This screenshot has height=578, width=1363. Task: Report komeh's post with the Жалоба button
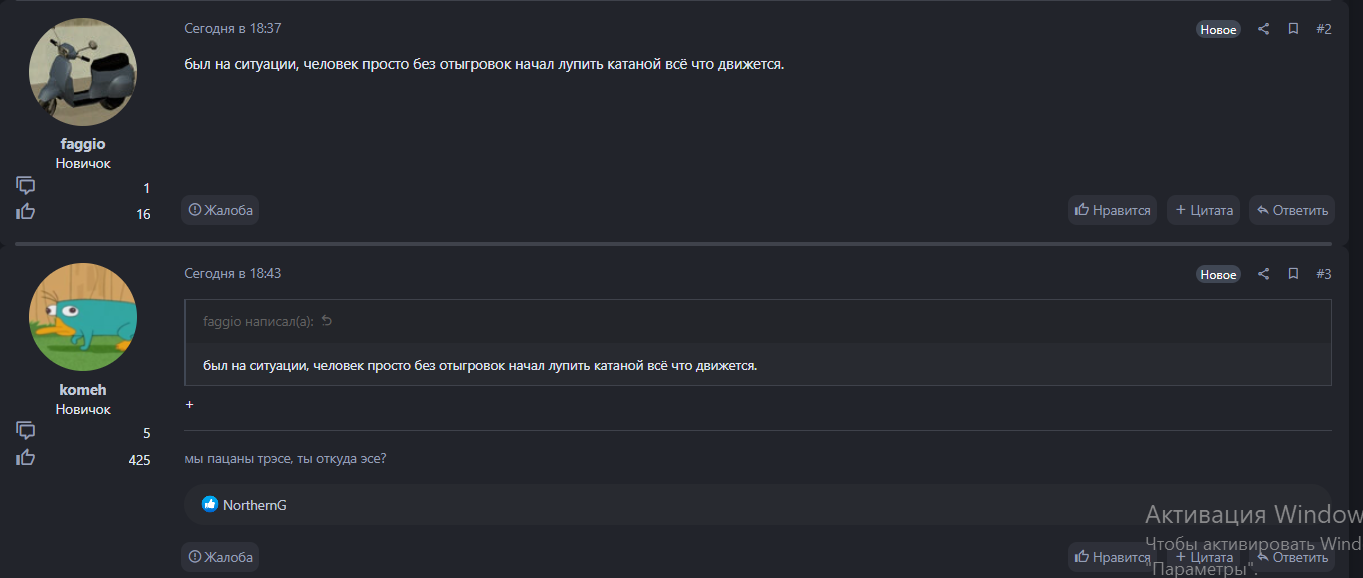[x=220, y=556]
